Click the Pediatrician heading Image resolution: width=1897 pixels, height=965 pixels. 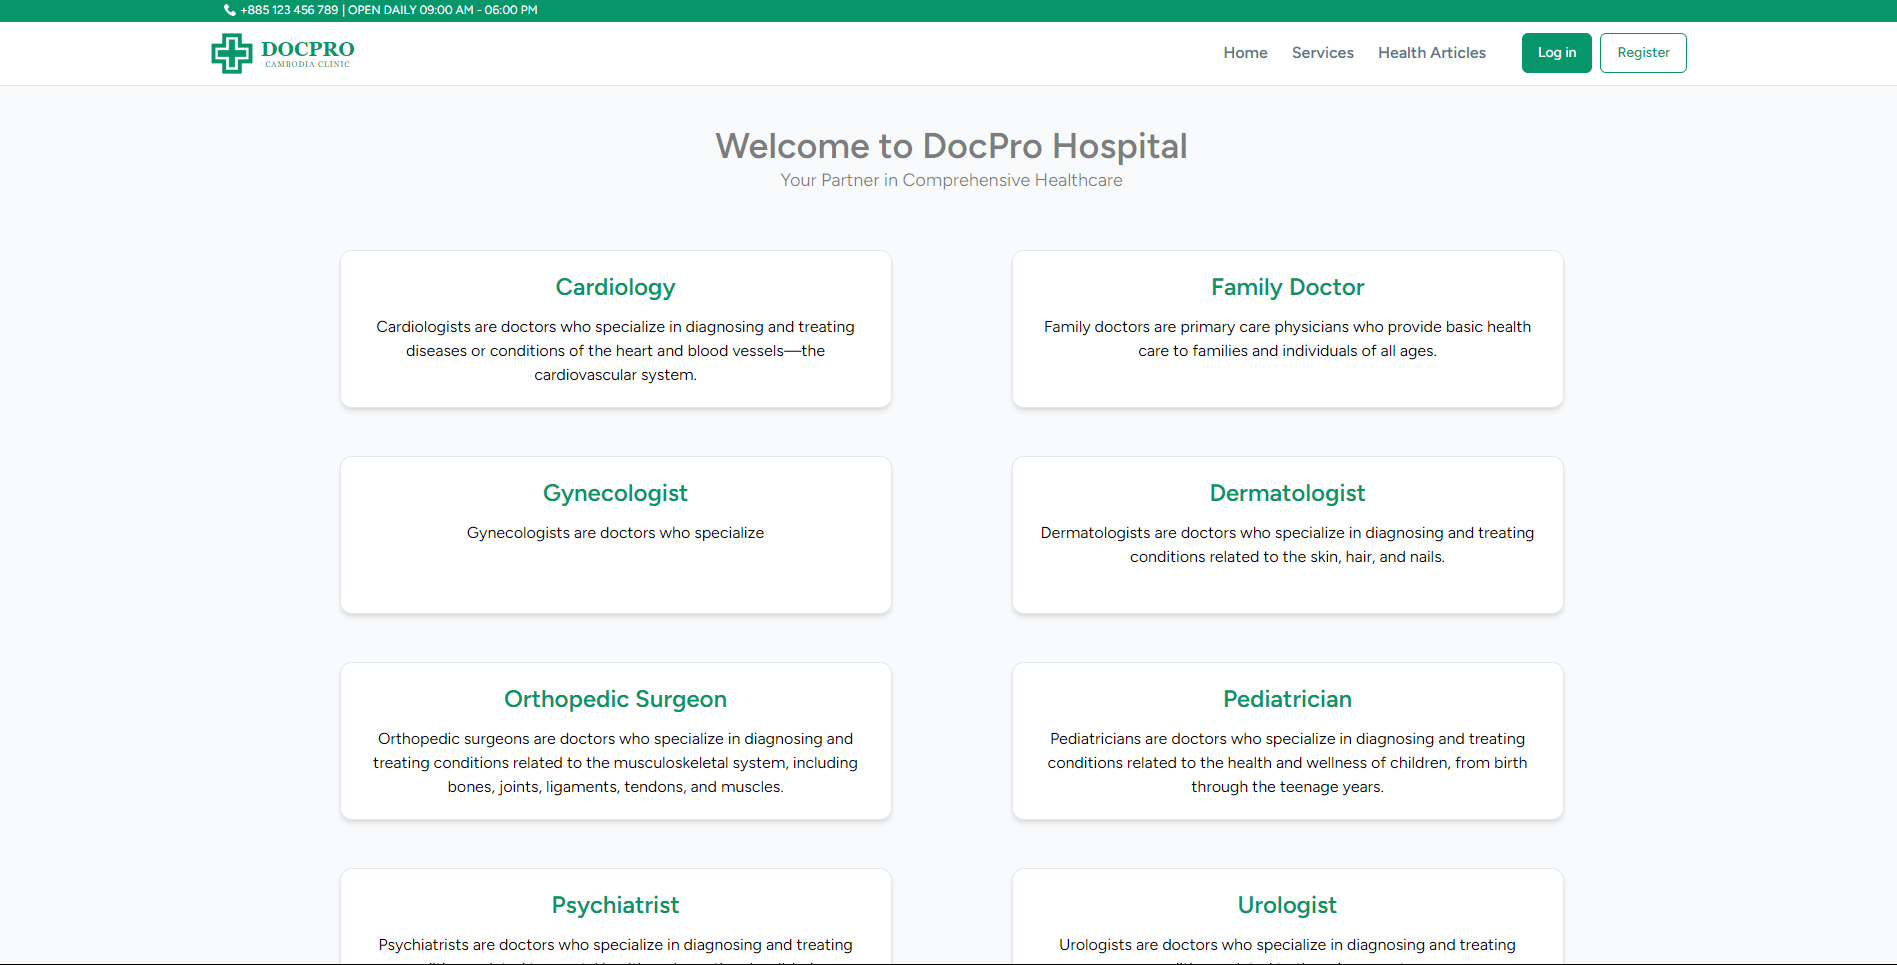coord(1287,699)
